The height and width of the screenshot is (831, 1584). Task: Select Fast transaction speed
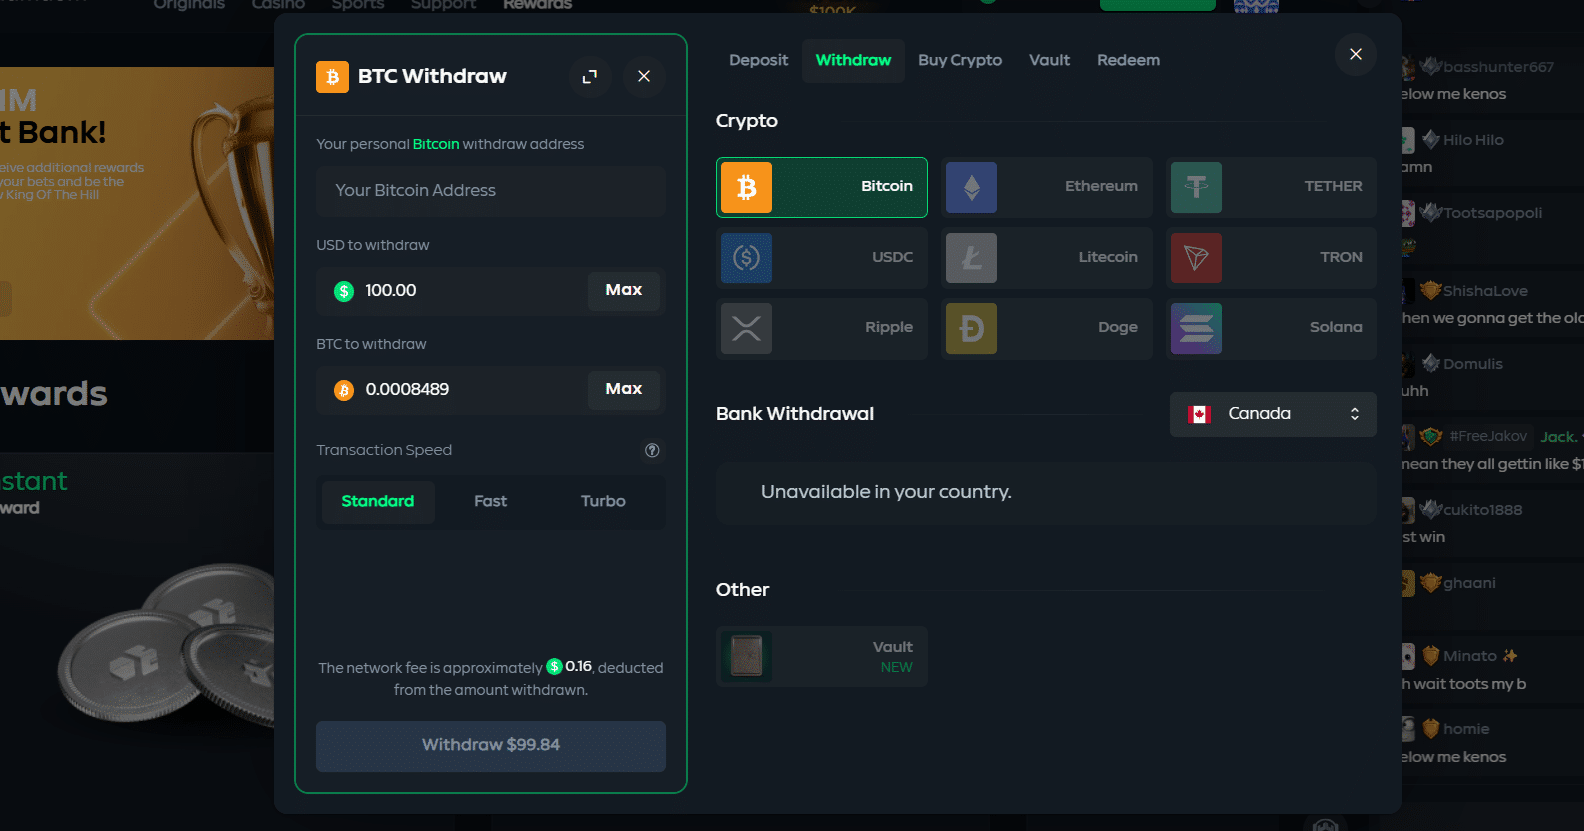(x=491, y=501)
